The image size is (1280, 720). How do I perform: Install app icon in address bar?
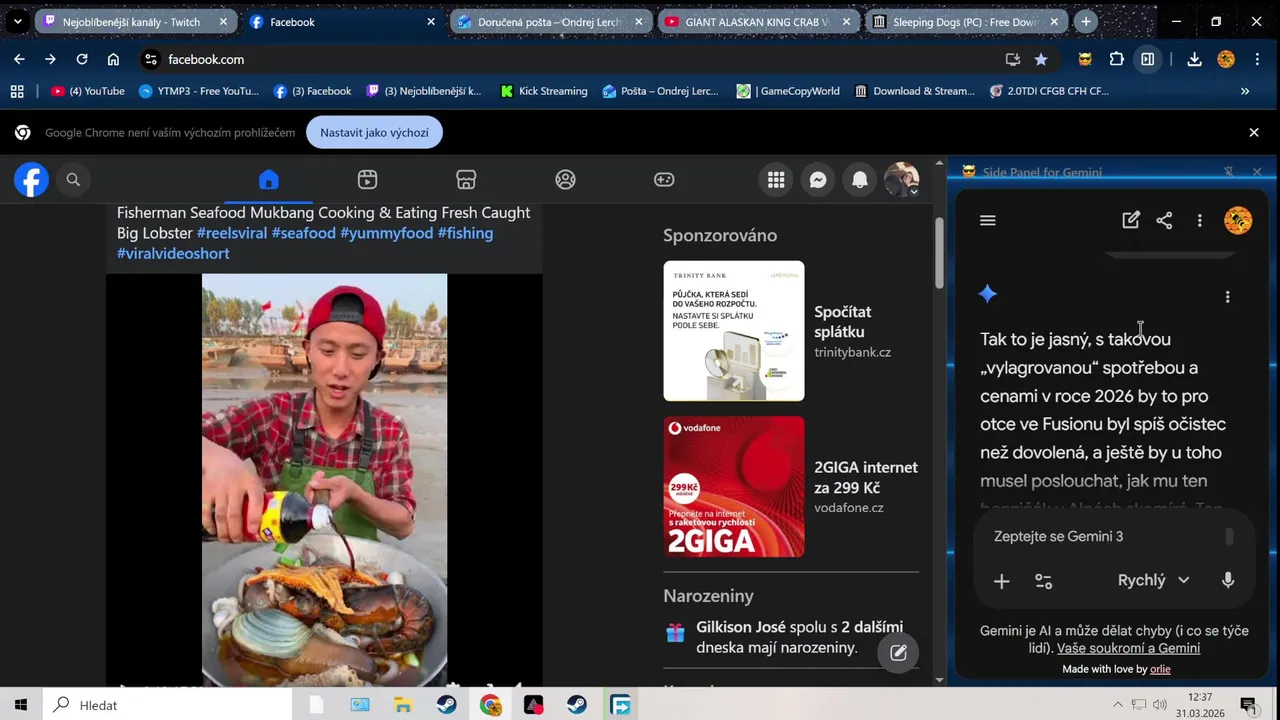click(x=1013, y=59)
